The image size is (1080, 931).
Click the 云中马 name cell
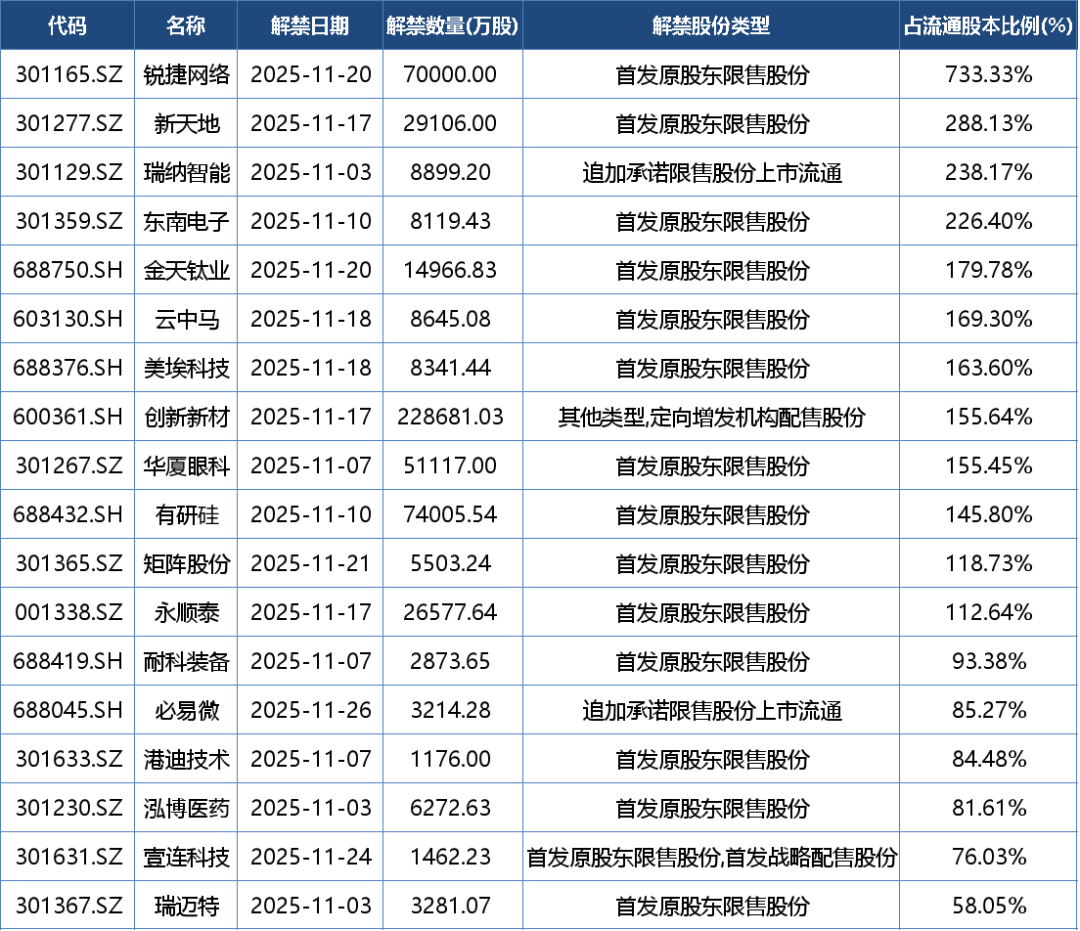tap(186, 319)
